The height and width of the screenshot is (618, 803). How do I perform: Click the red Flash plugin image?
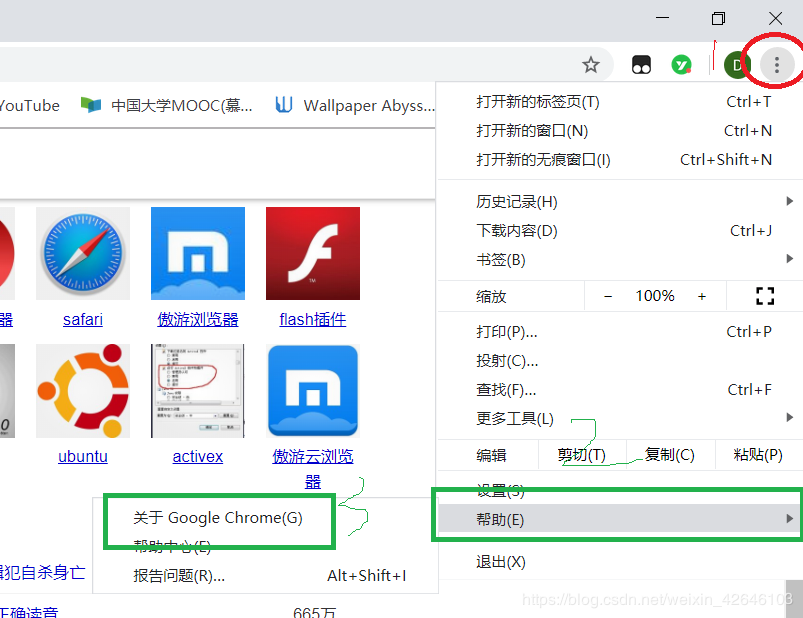coord(313,253)
